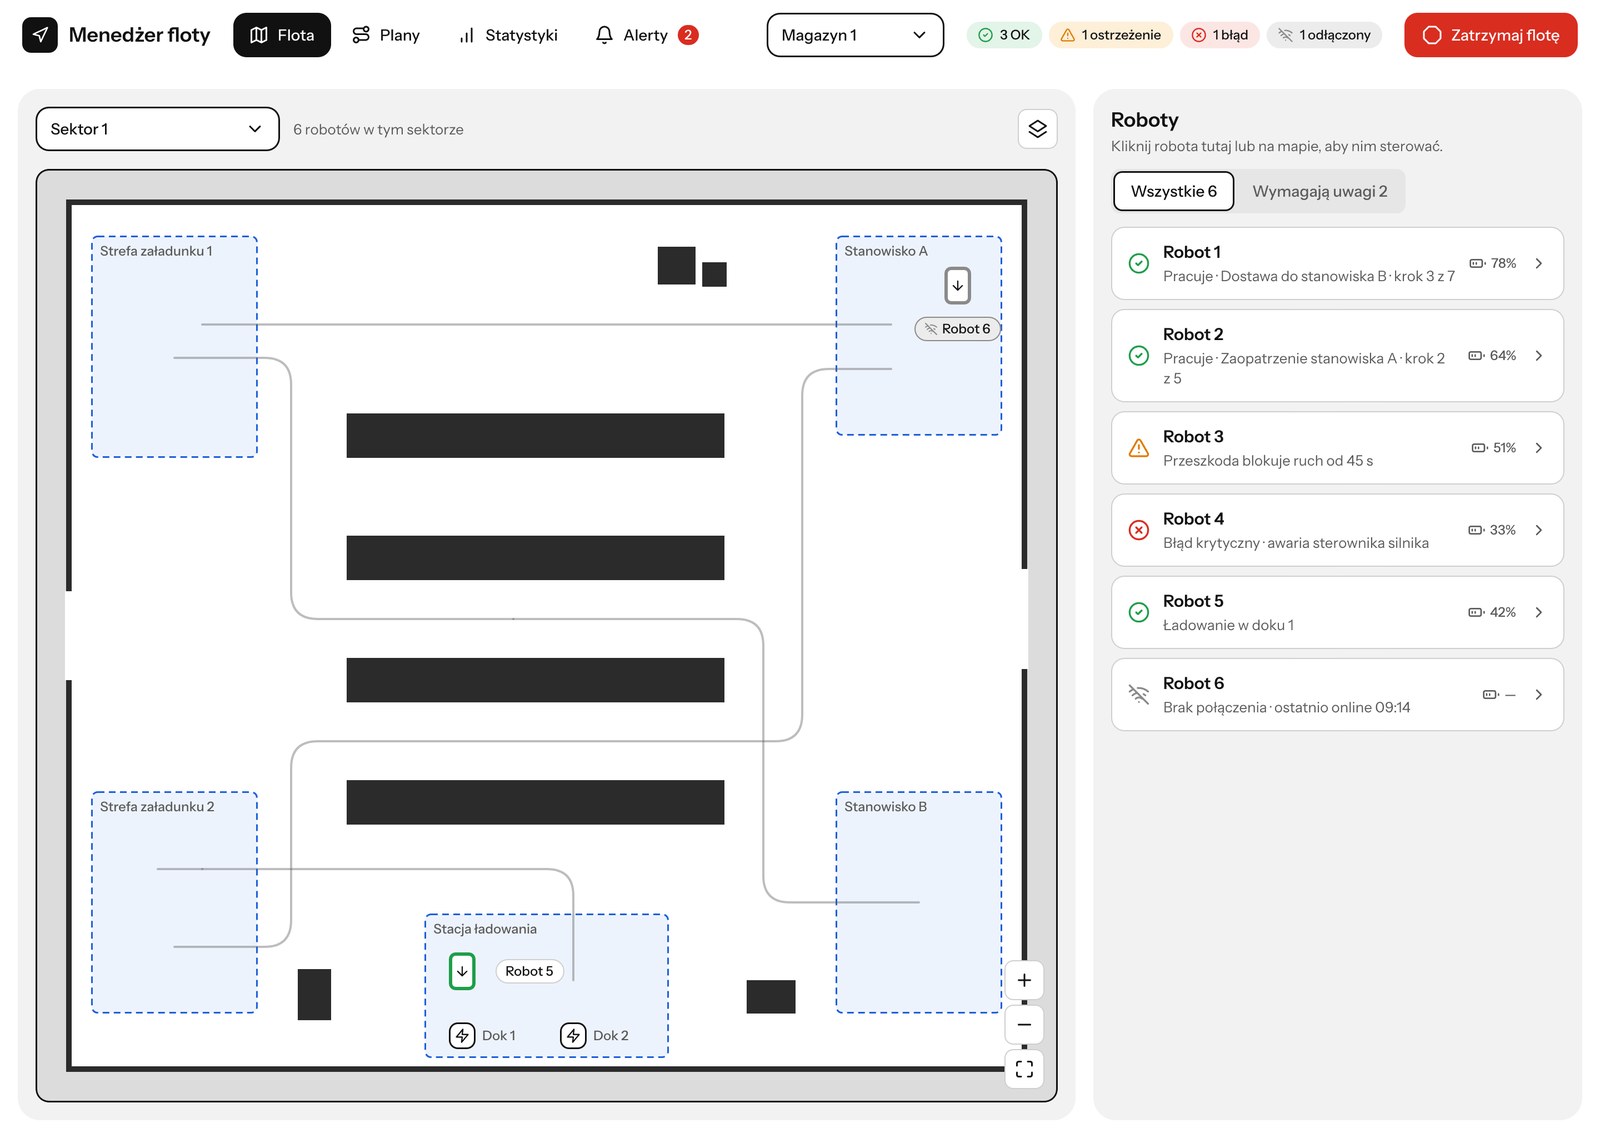Screen dimensions: 1600x1138
Task: Open the Robot 3 card
Action: pyautogui.click(x=1337, y=448)
